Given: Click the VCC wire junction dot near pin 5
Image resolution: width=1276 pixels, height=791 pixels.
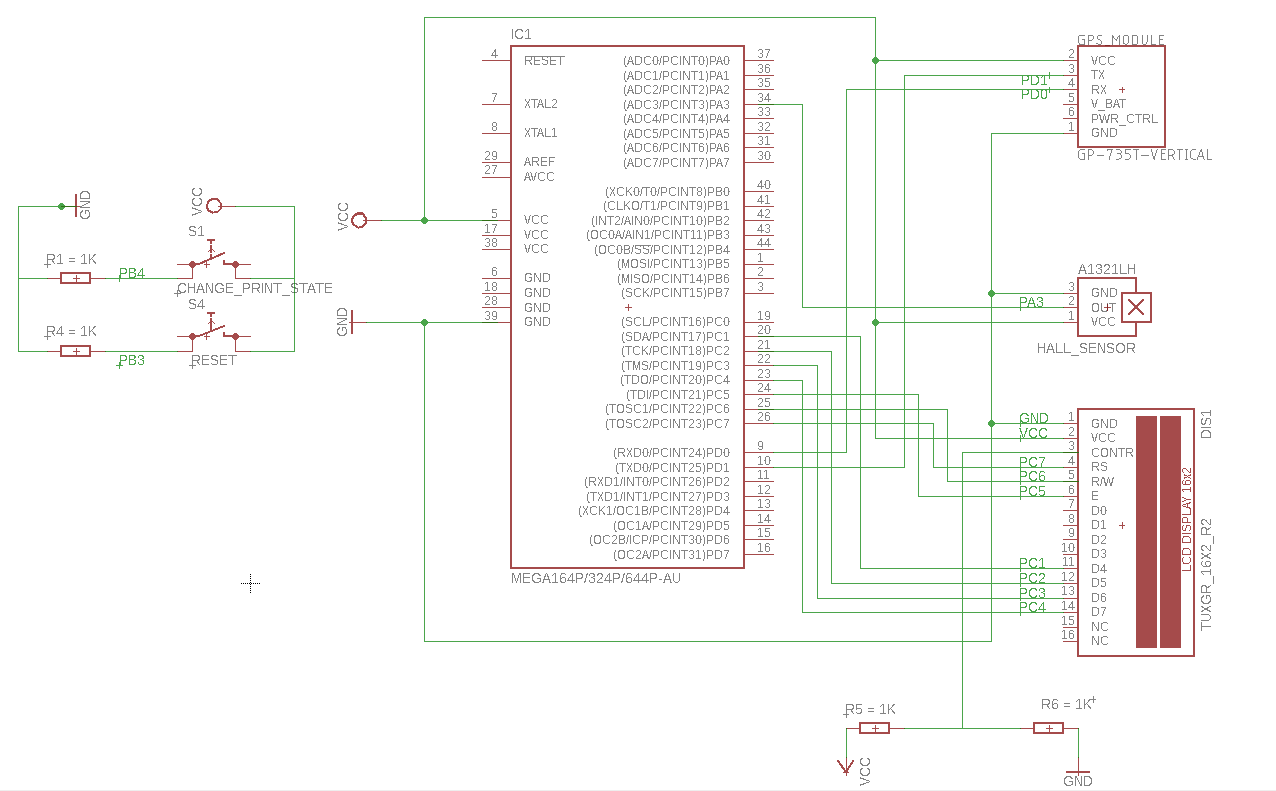Looking at the screenshot, I should [x=424, y=220].
